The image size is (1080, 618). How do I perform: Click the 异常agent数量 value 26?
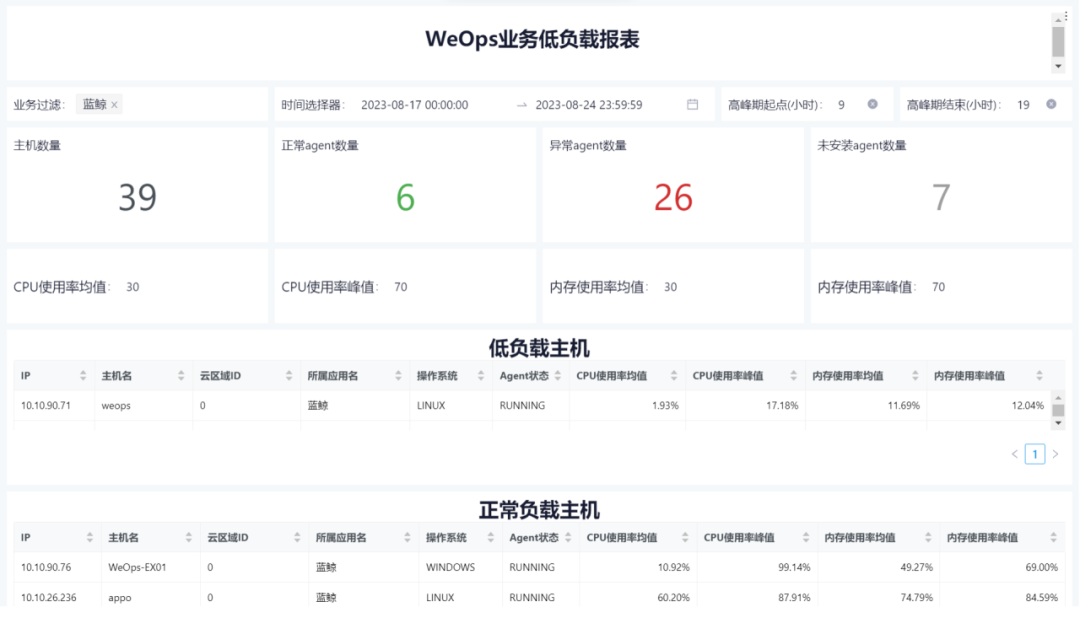[x=673, y=198]
